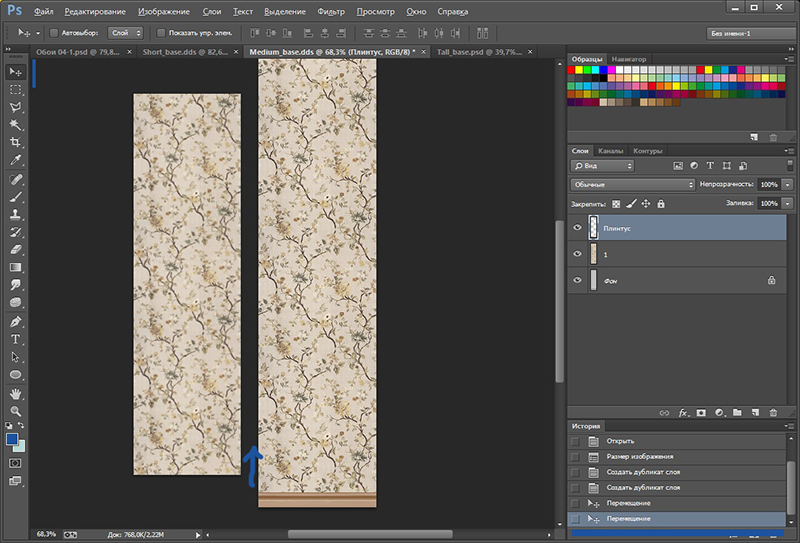Open the Слой auto-select dropdown
This screenshot has width=800, height=543.
click(x=124, y=33)
